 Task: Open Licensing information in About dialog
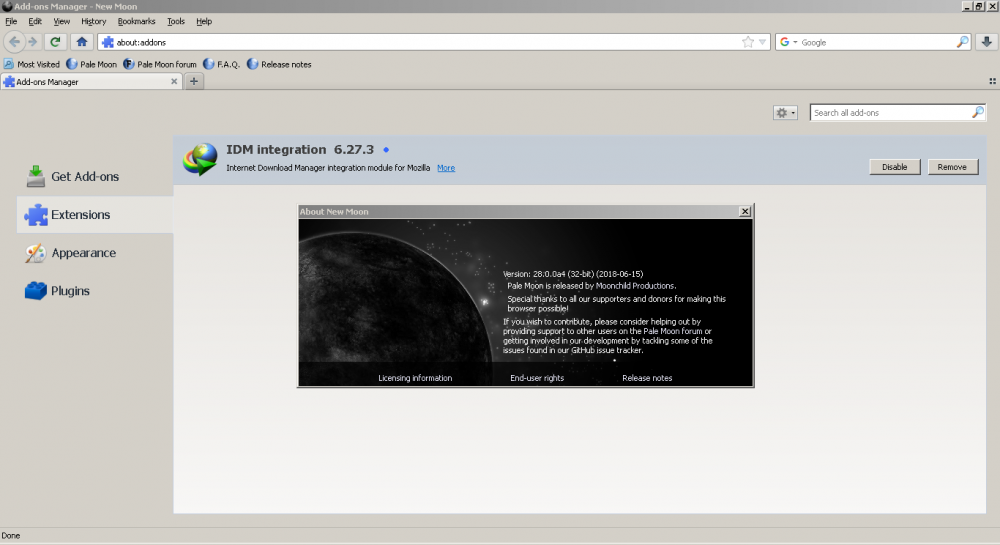point(415,378)
